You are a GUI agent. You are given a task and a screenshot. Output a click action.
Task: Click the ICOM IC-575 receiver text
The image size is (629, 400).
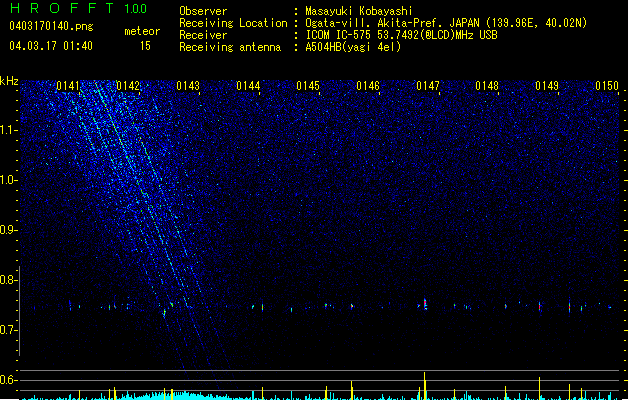point(402,35)
